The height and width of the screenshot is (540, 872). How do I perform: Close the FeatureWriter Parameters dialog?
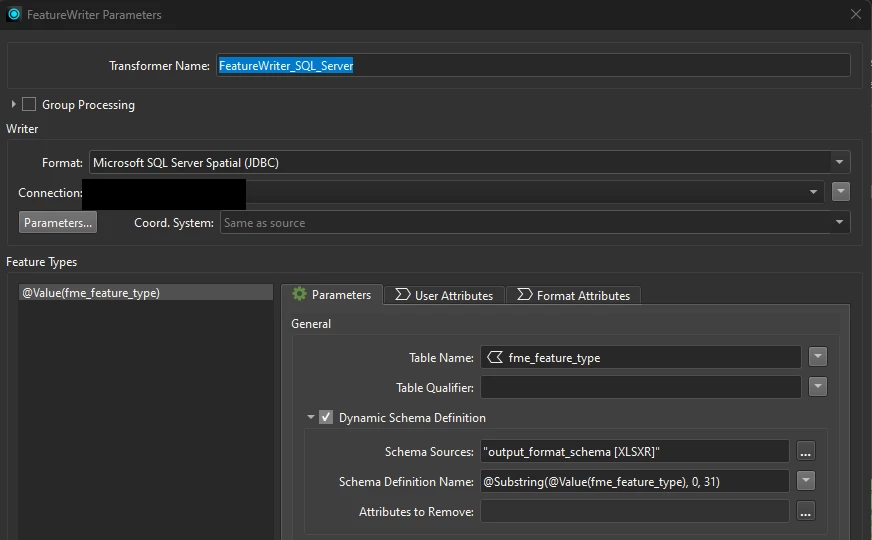pyautogui.click(x=856, y=14)
